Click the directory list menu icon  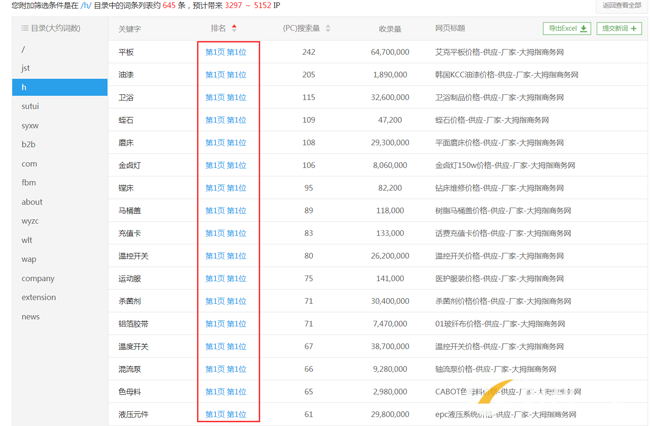(25, 28)
